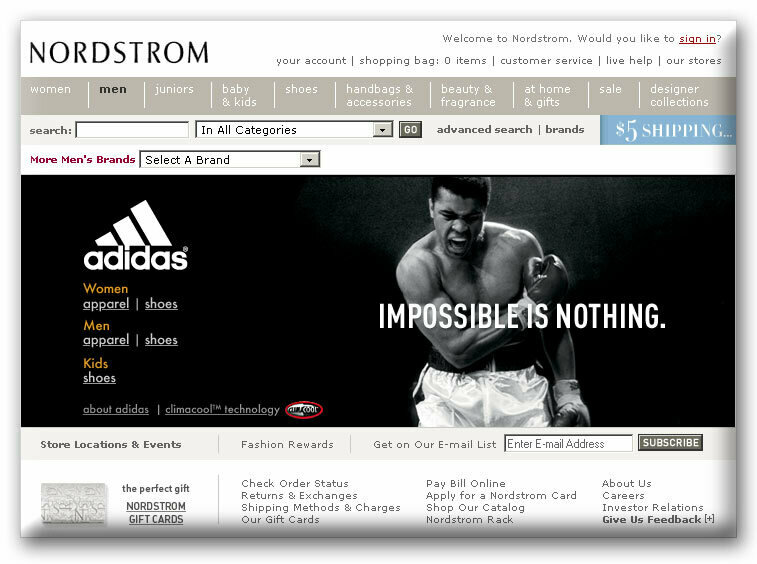This screenshot has height=564, width=757.
Task: Open the advanced search link
Action: click(484, 129)
